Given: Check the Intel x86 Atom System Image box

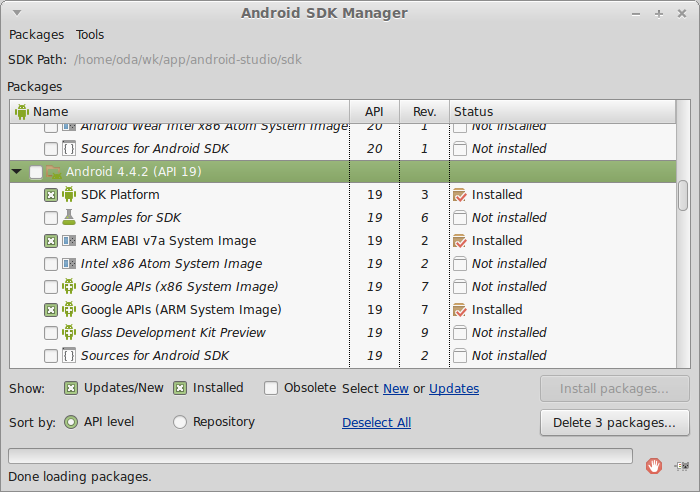Looking at the screenshot, I should [x=51, y=264].
